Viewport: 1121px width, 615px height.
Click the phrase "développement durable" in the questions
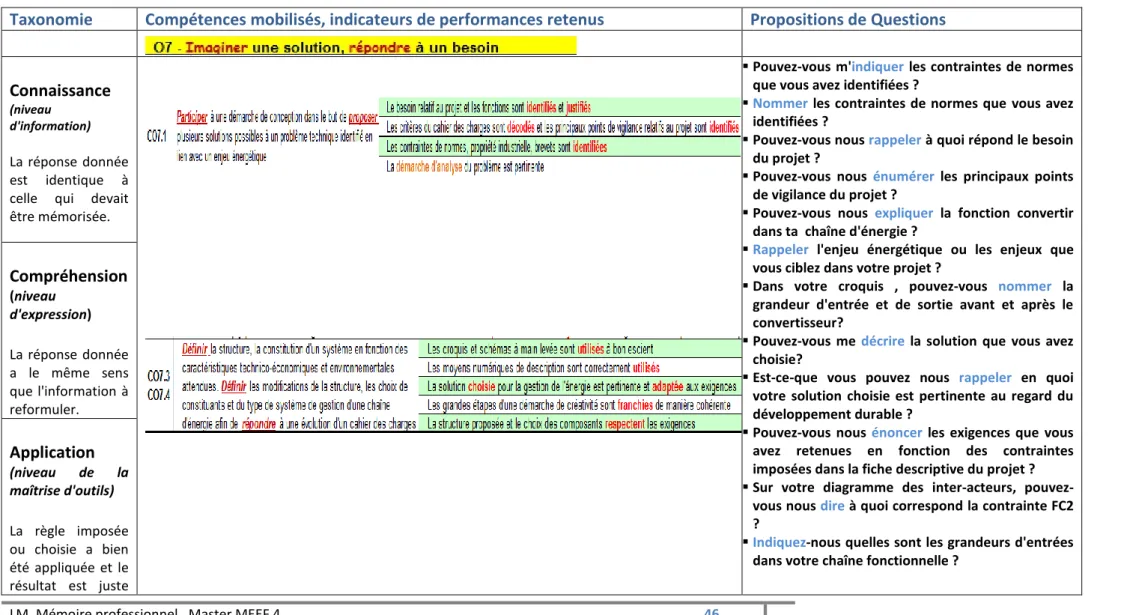829,414
